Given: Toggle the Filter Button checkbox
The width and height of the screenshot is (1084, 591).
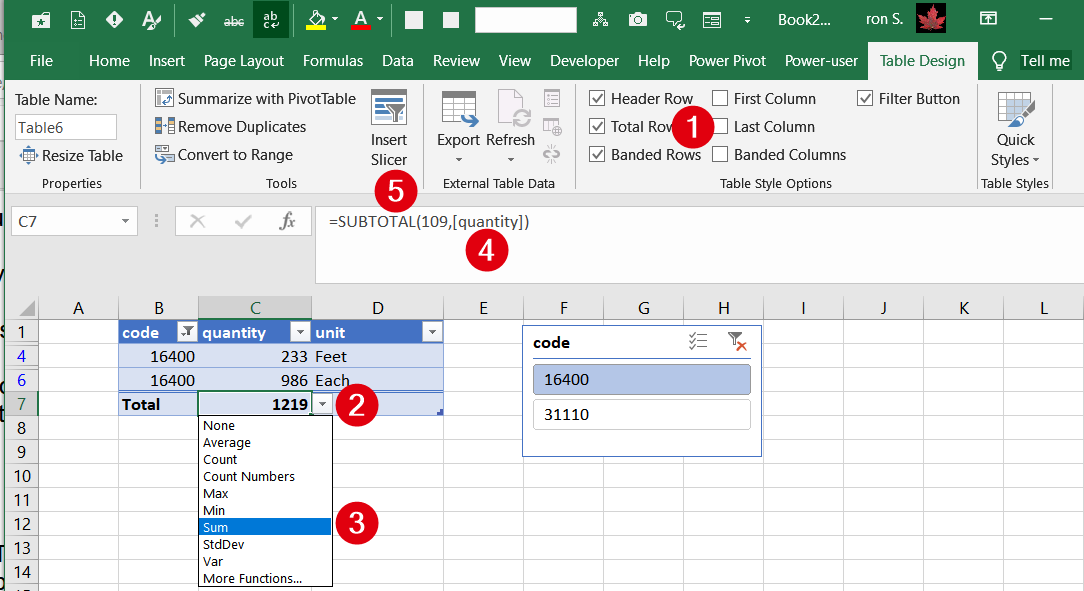Looking at the screenshot, I should pyautogui.click(x=865, y=99).
